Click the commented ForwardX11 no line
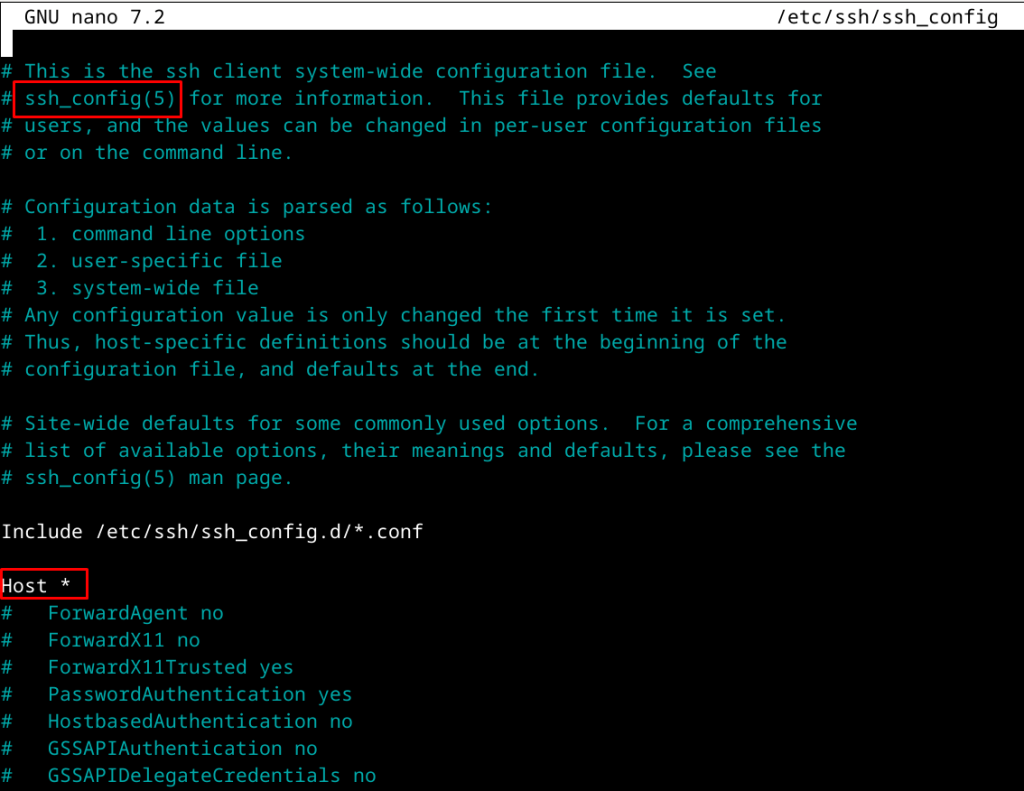 [123, 640]
